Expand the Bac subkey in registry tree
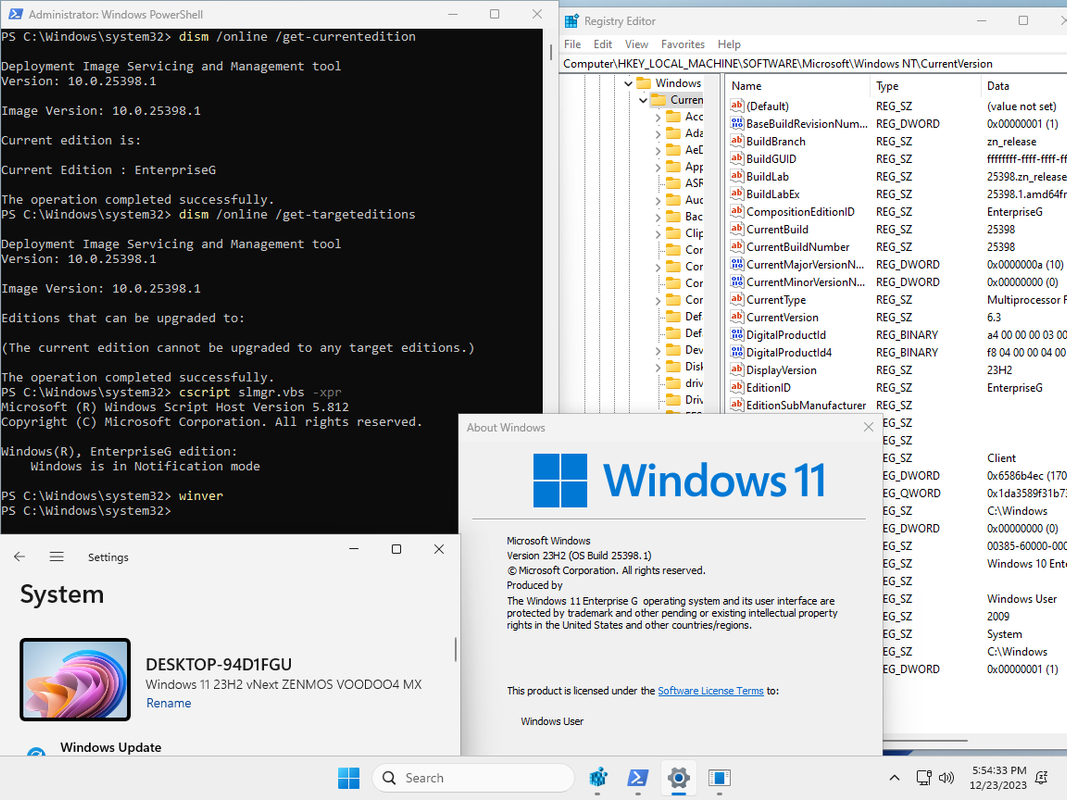This screenshot has height=800, width=1067. [657, 217]
